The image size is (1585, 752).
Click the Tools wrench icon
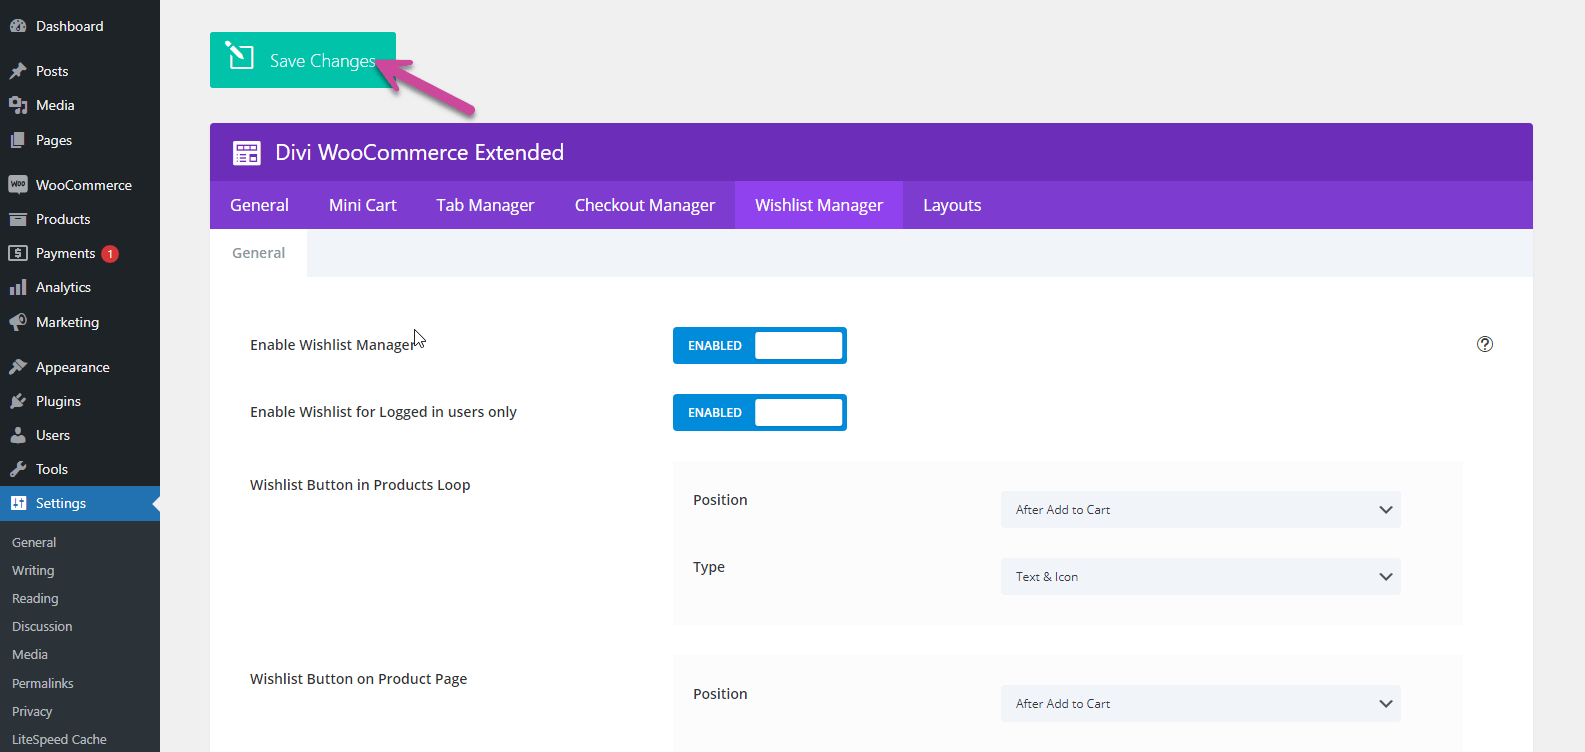pyautogui.click(x=18, y=469)
